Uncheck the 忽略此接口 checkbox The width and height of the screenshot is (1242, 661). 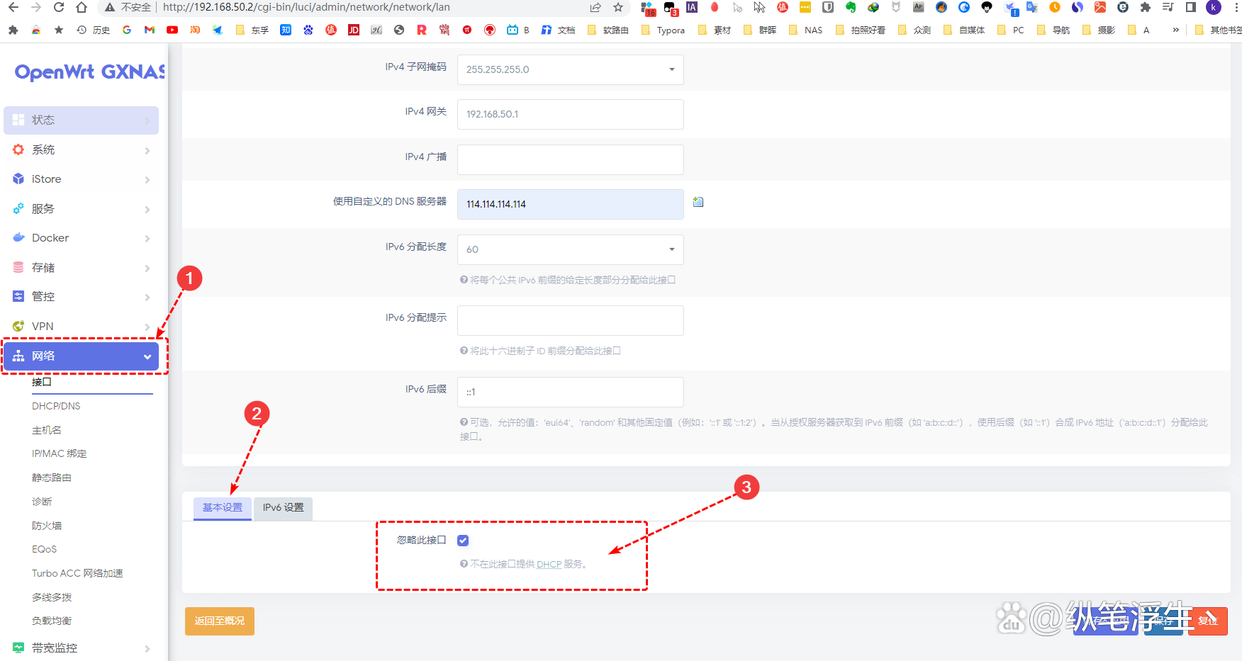463,539
